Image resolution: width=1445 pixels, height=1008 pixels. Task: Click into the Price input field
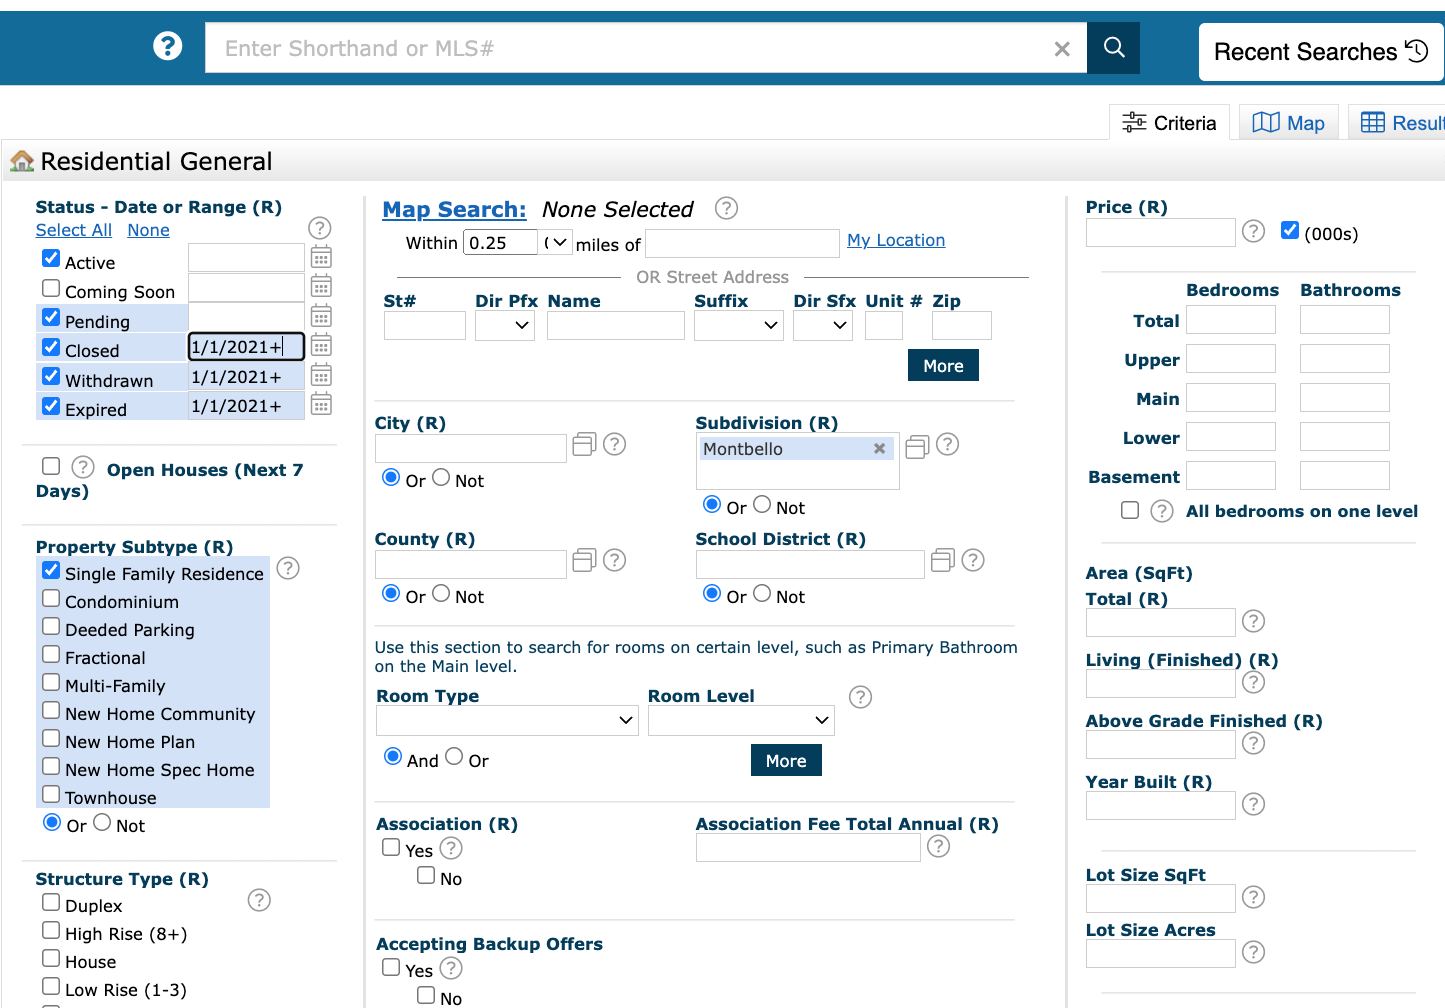click(x=1160, y=233)
